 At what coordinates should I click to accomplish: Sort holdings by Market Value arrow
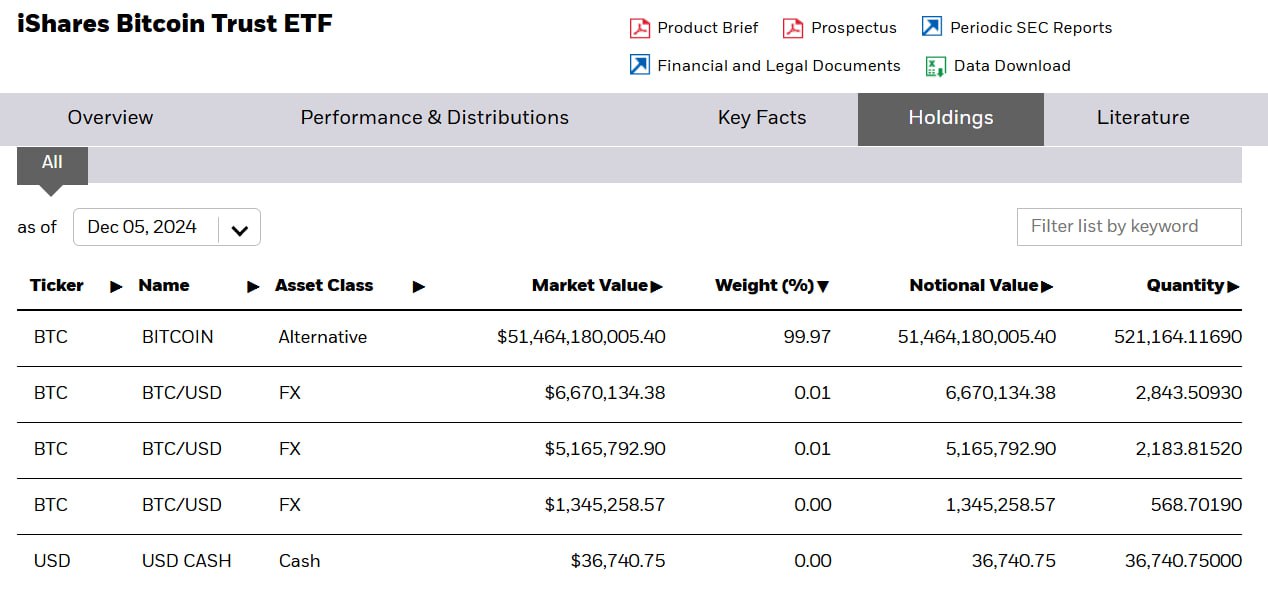(x=657, y=287)
